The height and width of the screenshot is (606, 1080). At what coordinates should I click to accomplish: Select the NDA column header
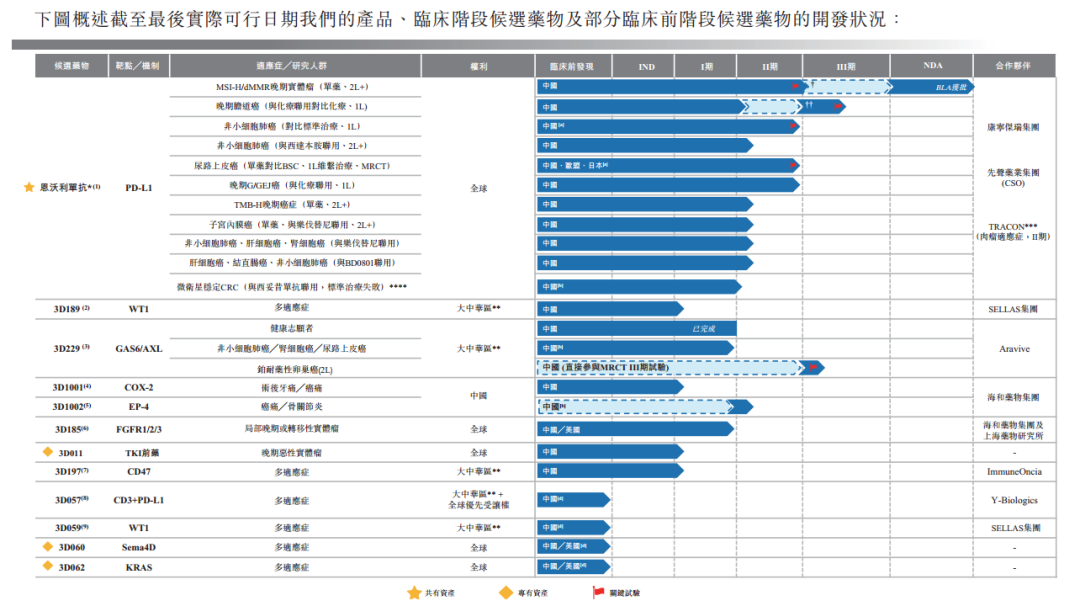pos(931,67)
